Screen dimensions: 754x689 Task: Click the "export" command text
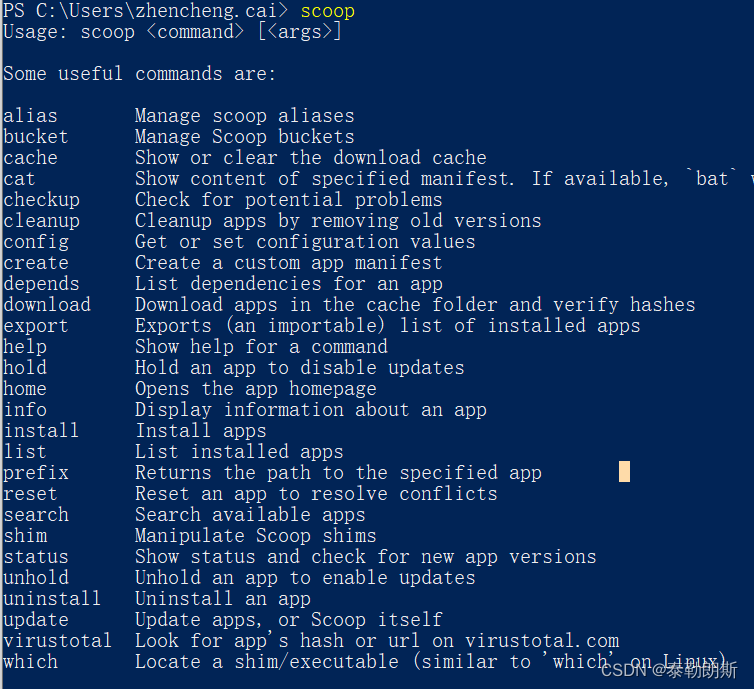[x=36, y=326]
